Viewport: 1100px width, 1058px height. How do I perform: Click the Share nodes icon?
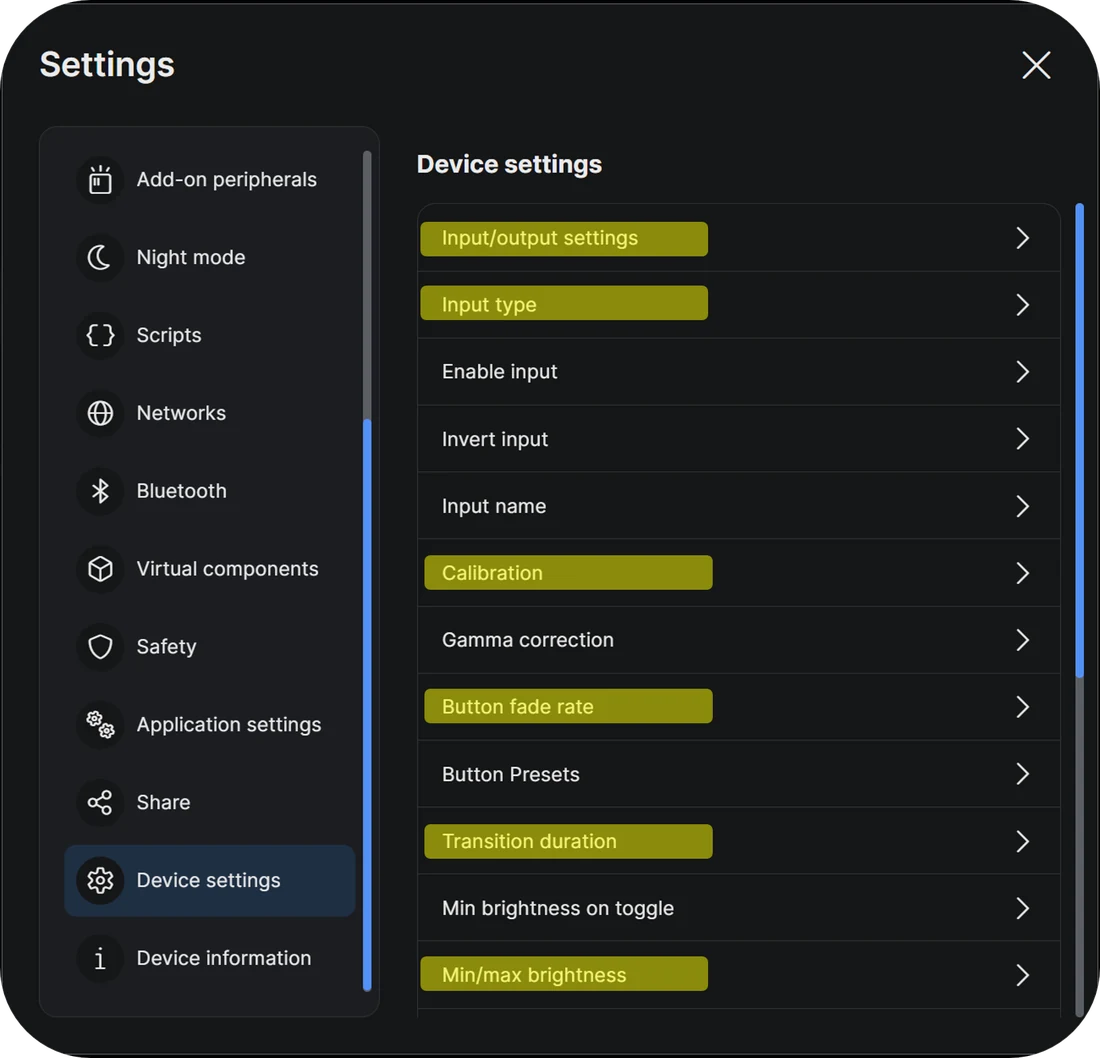100,803
